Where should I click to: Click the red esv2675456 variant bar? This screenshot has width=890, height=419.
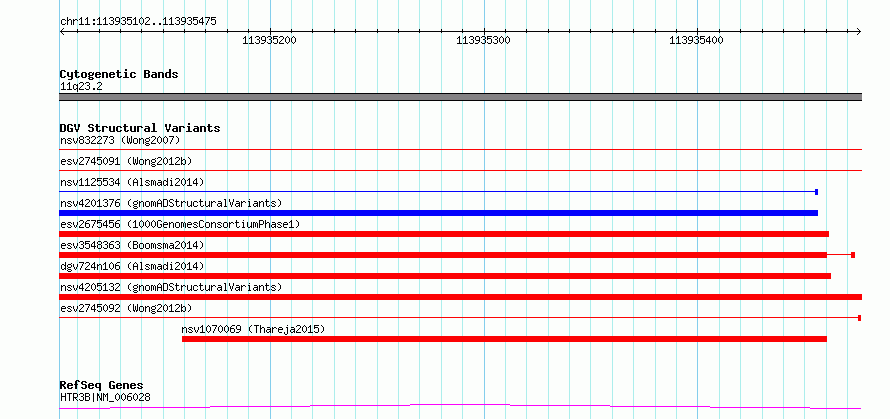point(444,234)
